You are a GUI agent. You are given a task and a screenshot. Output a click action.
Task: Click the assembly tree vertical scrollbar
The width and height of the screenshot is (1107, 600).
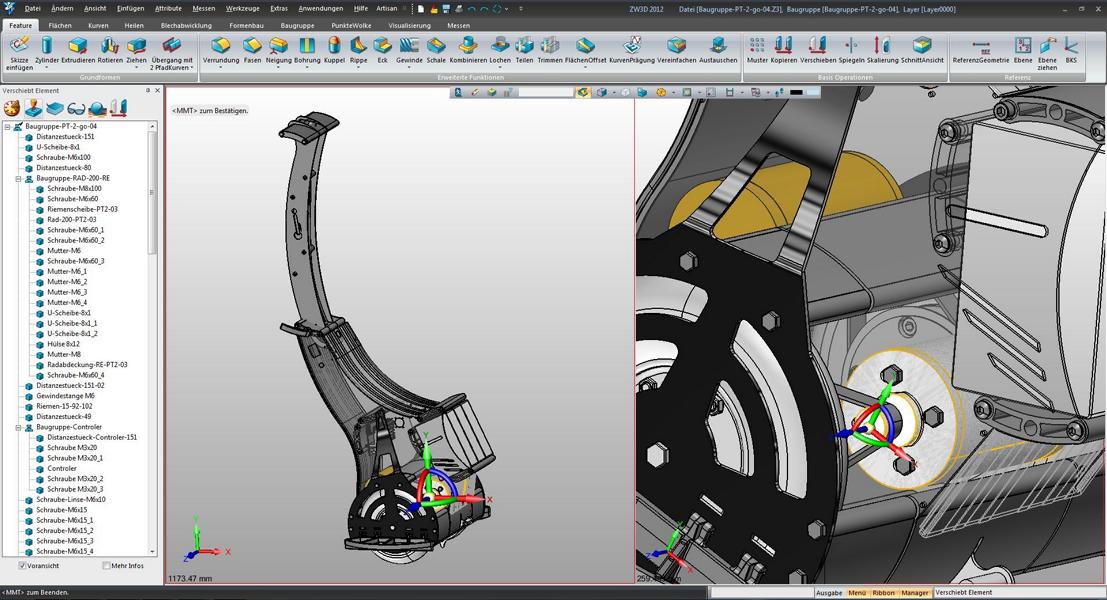coord(152,338)
